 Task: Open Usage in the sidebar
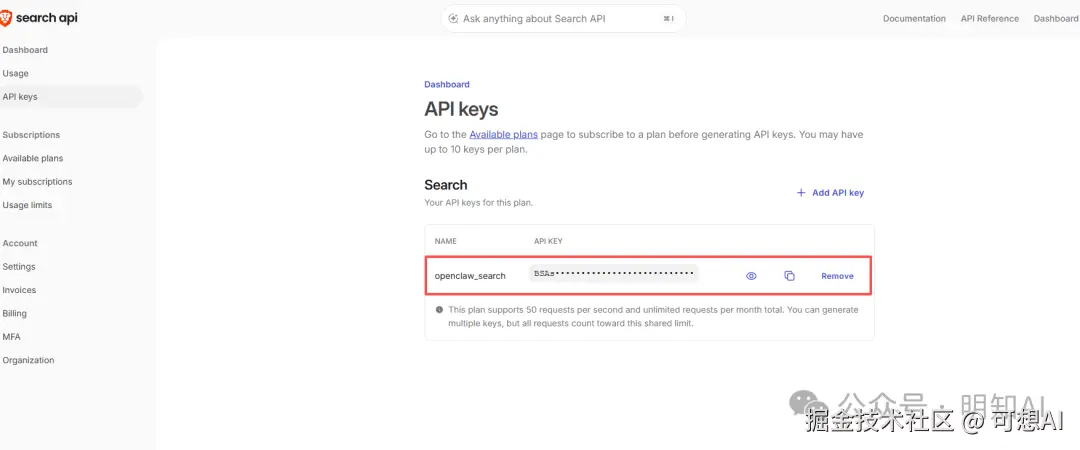pyautogui.click(x=16, y=73)
